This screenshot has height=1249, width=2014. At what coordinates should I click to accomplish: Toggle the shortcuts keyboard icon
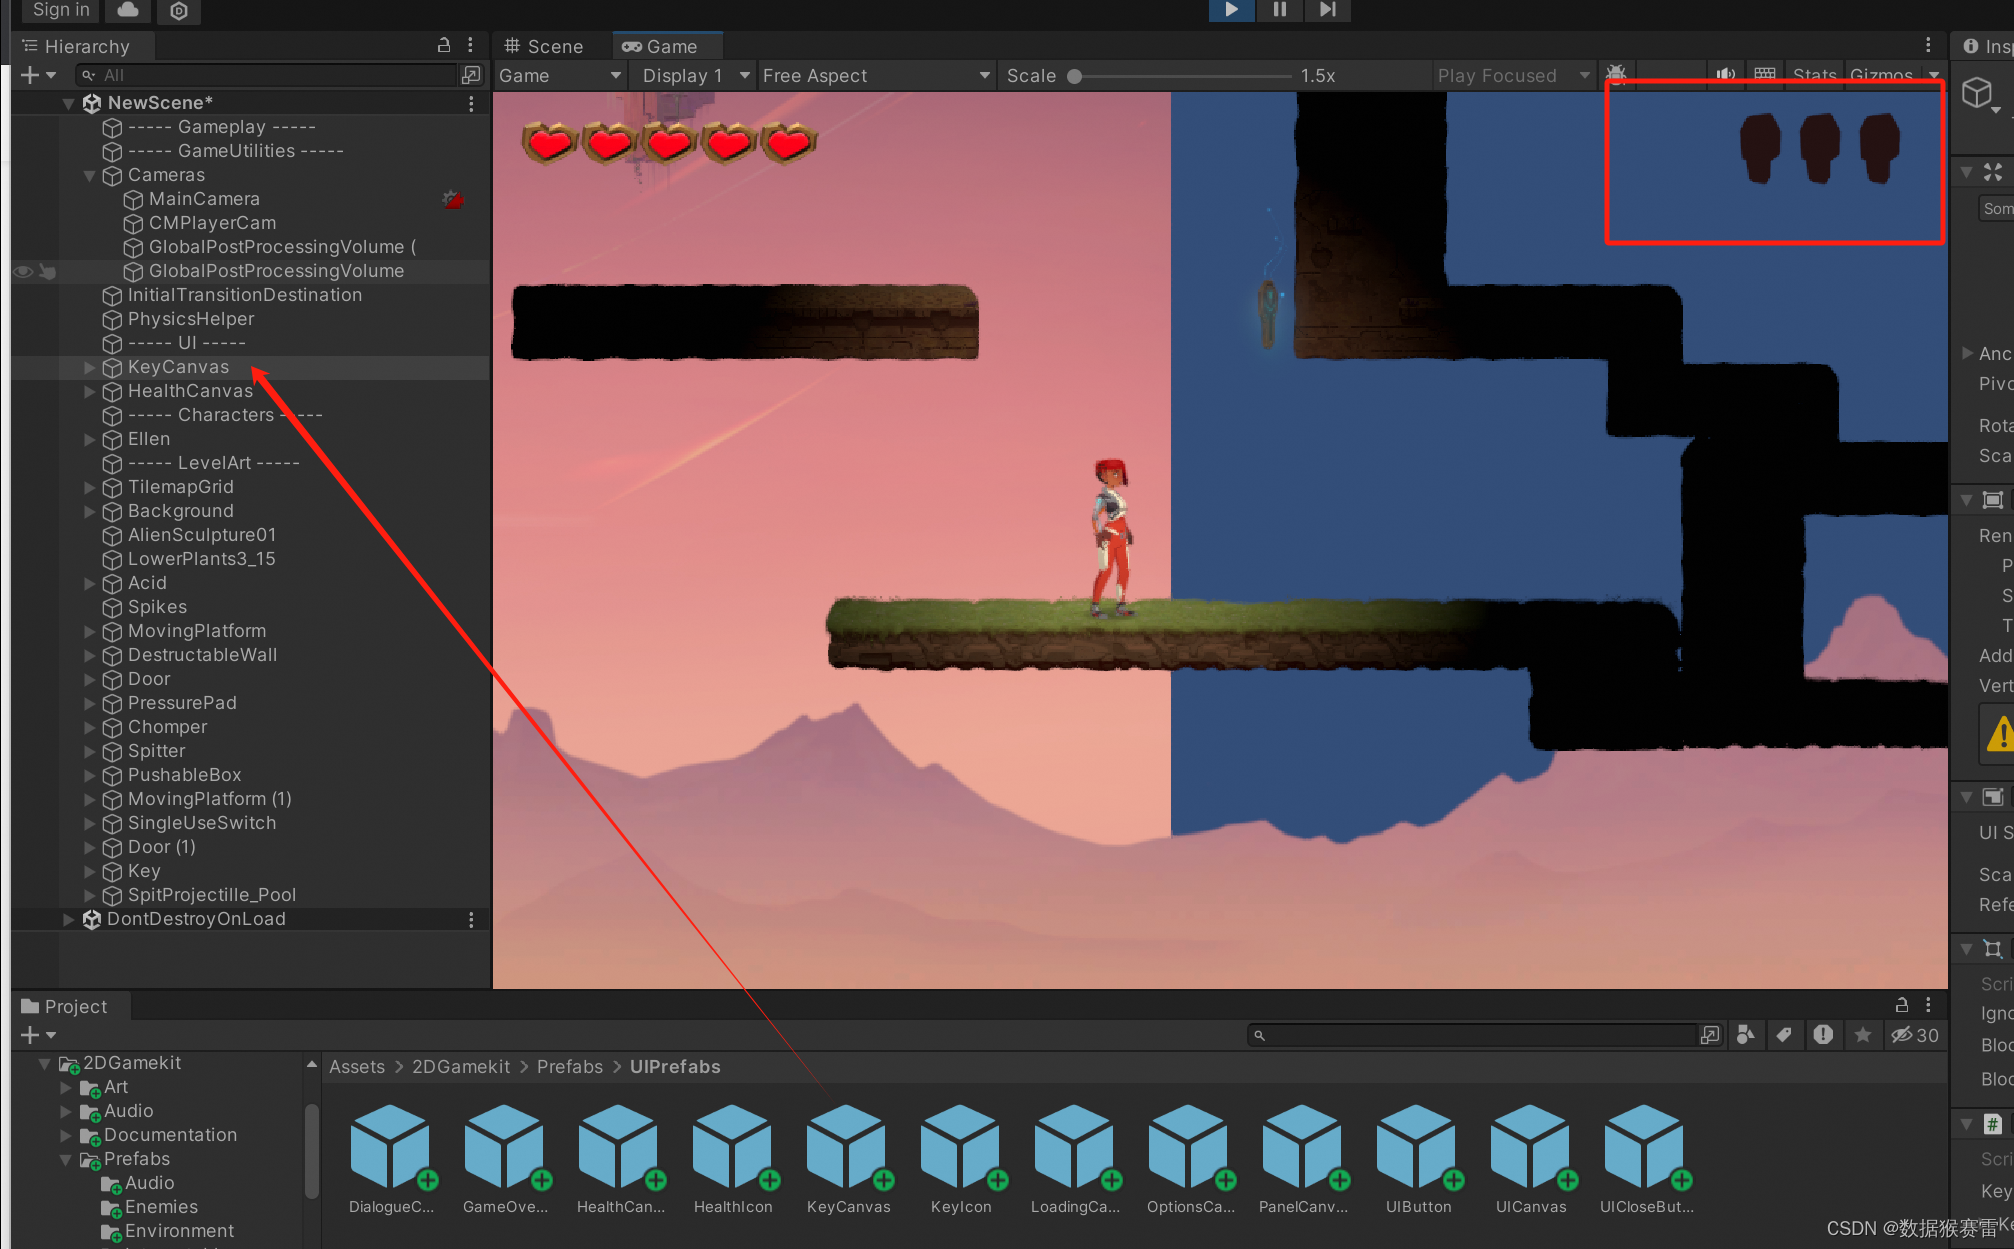click(1764, 75)
